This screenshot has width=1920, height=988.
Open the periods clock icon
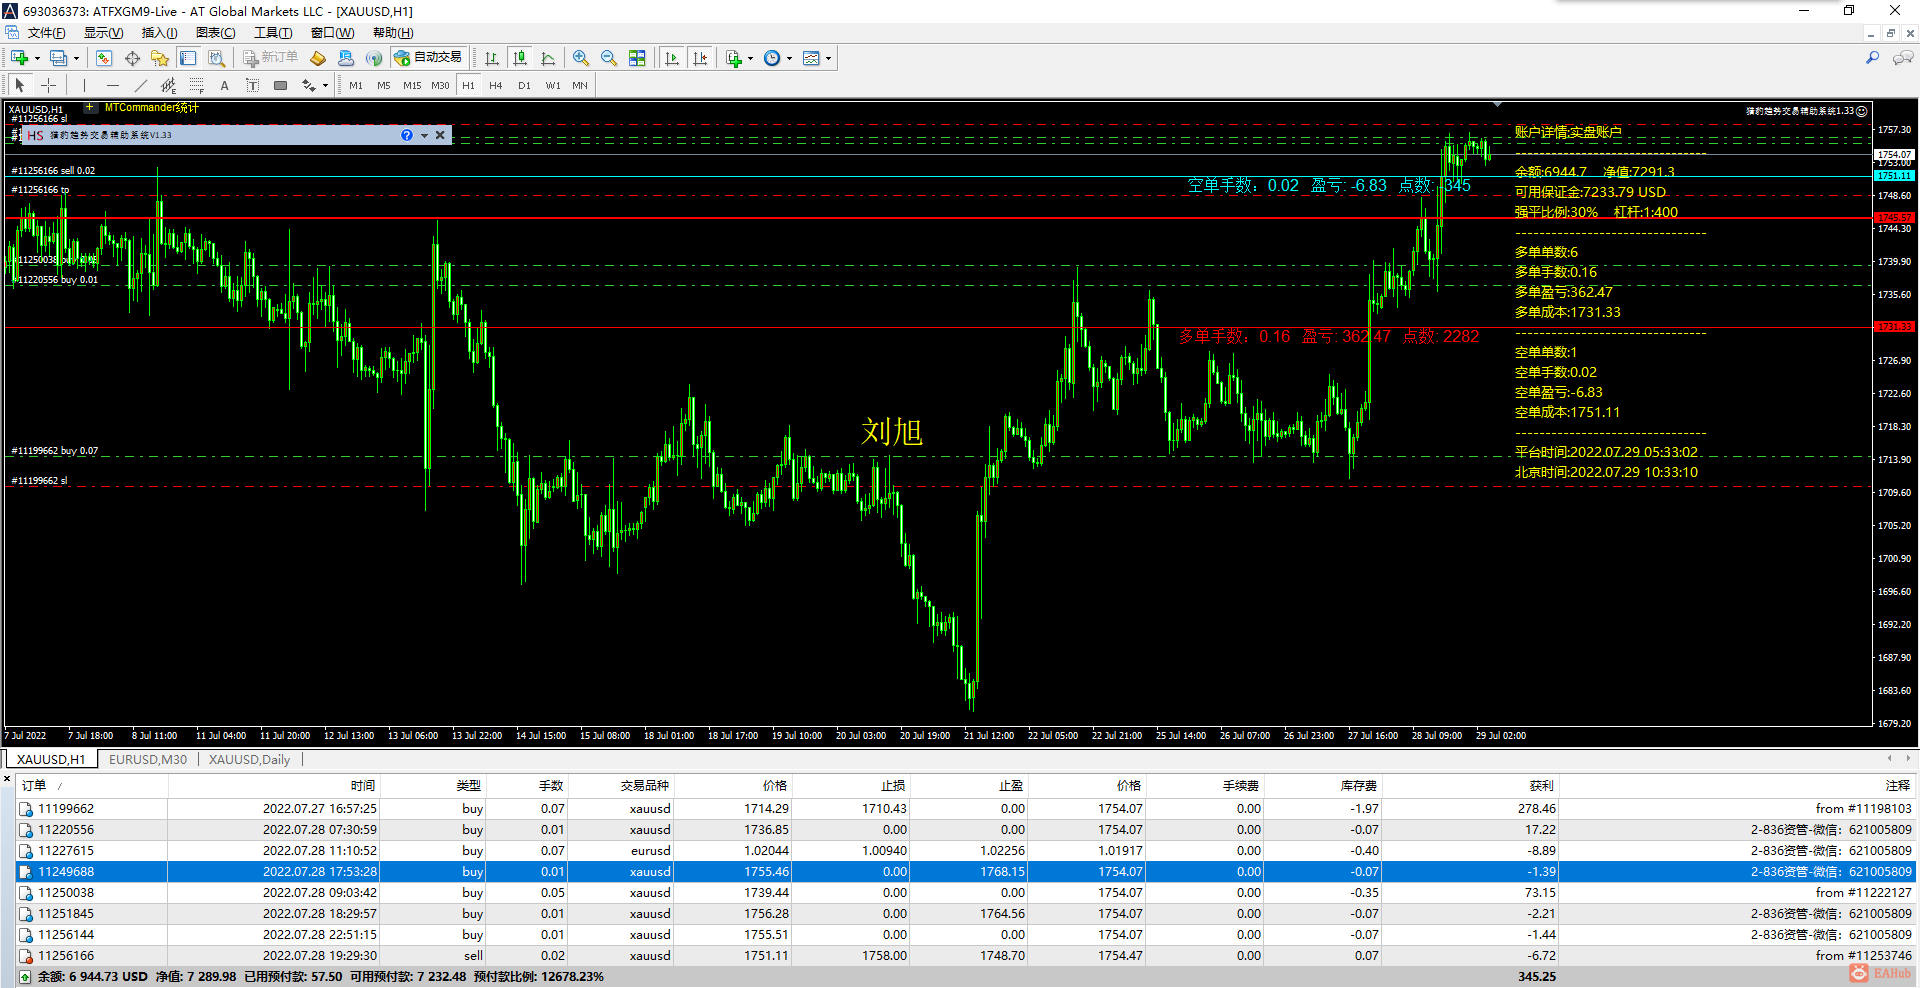coord(772,58)
